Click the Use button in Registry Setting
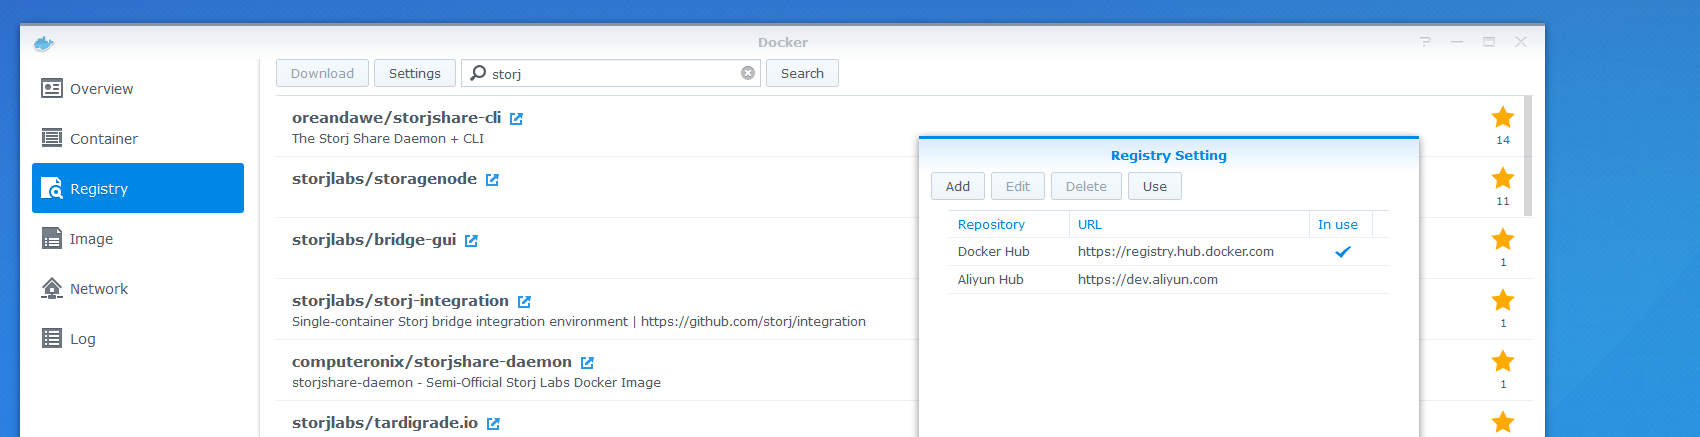Screen dimensions: 1700x437 pyautogui.click(x=1155, y=186)
